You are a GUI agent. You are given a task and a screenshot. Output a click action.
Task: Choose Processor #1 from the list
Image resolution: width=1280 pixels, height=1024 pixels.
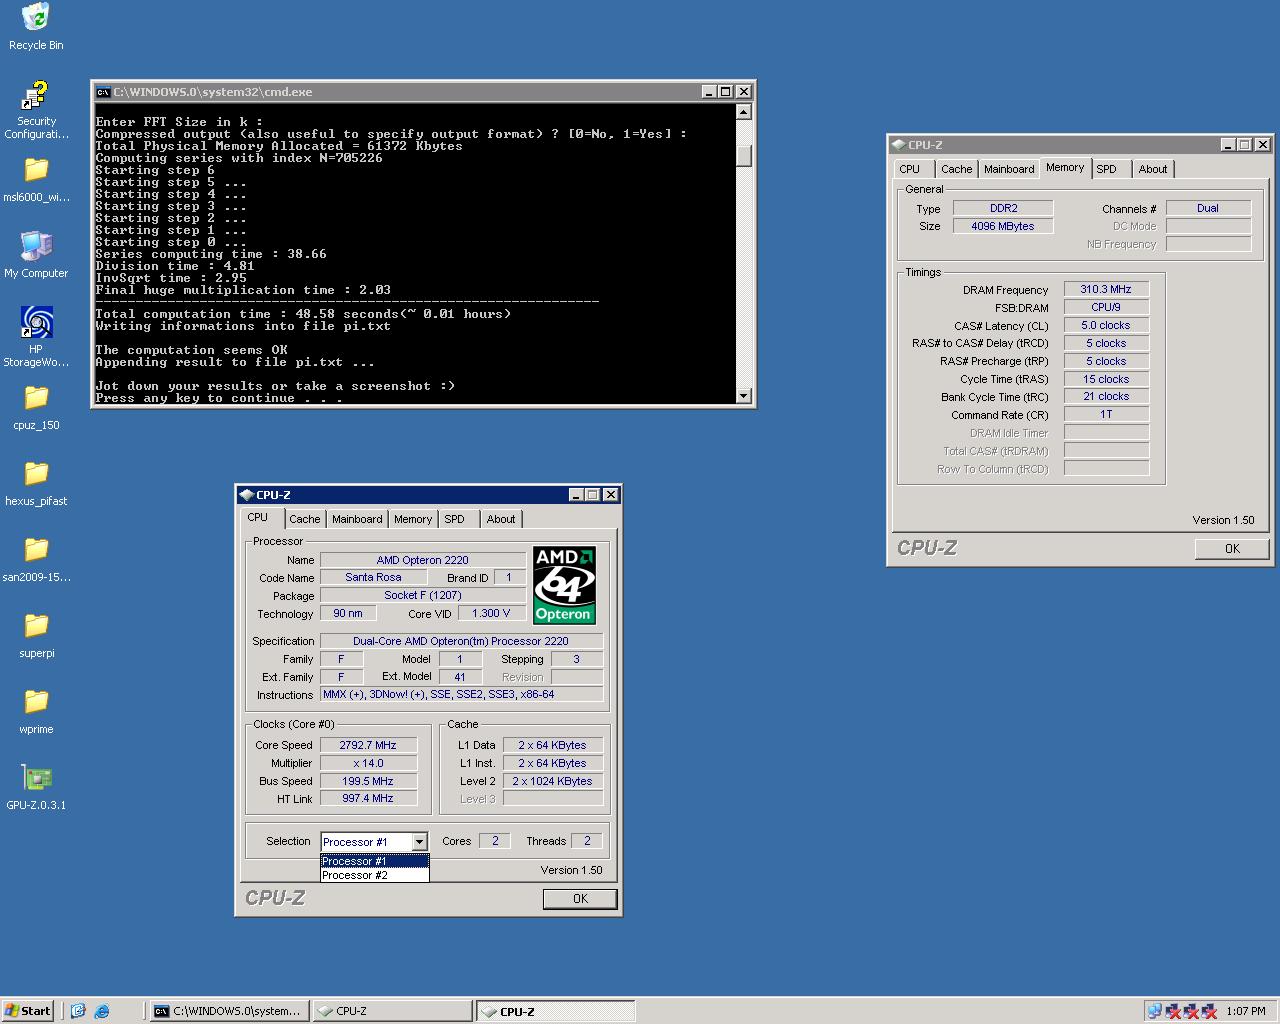click(375, 861)
